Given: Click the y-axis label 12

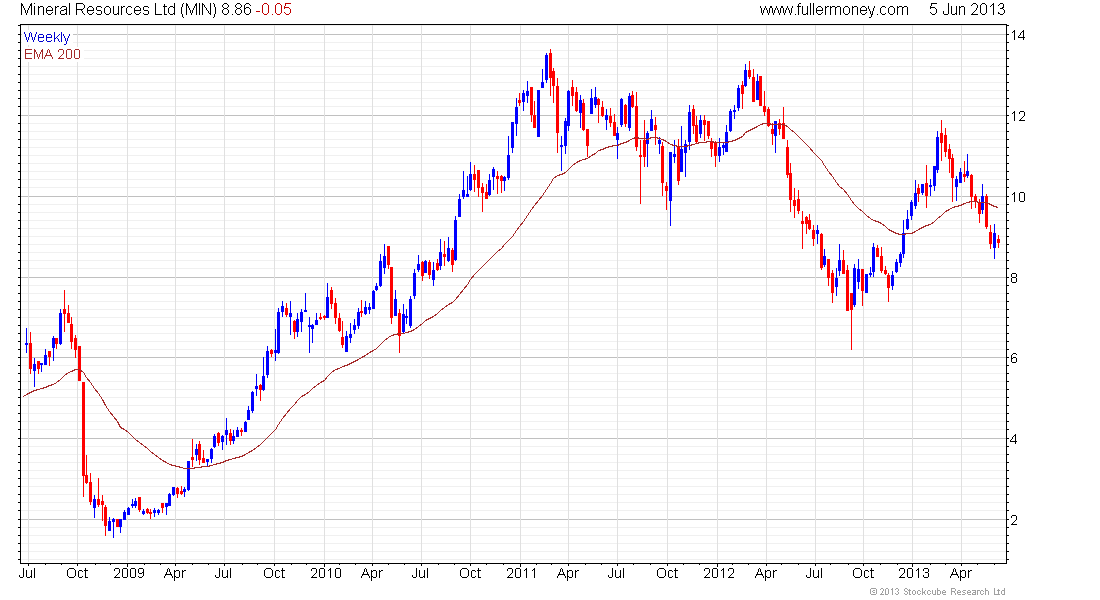Looking at the screenshot, I should [1017, 116].
